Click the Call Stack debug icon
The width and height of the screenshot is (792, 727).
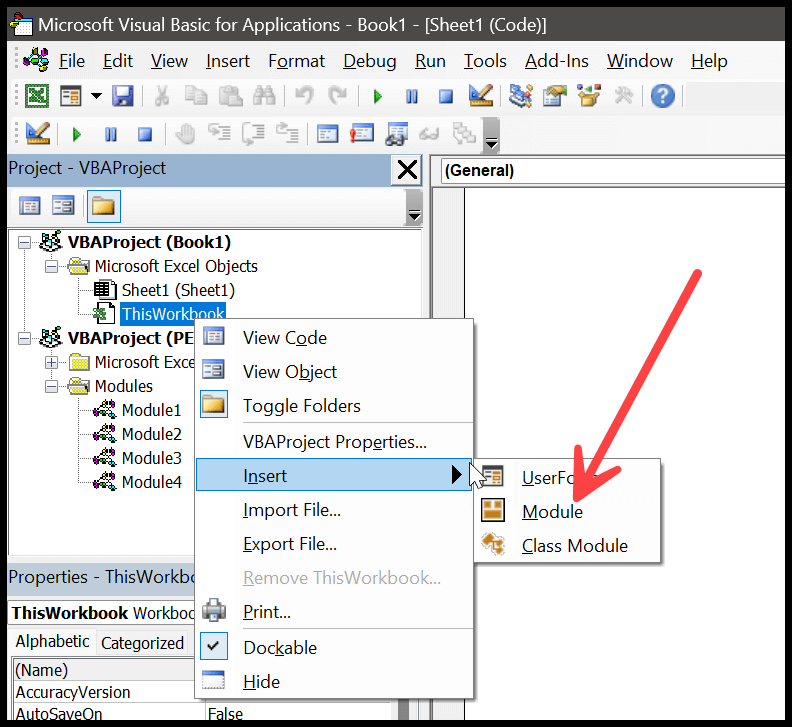pyautogui.click(x=464, y=134)
